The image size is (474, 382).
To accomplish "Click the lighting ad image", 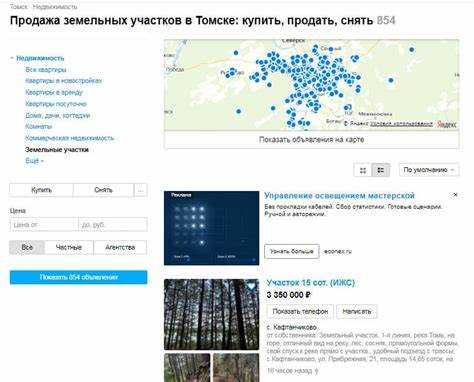I will pos(211,228).
